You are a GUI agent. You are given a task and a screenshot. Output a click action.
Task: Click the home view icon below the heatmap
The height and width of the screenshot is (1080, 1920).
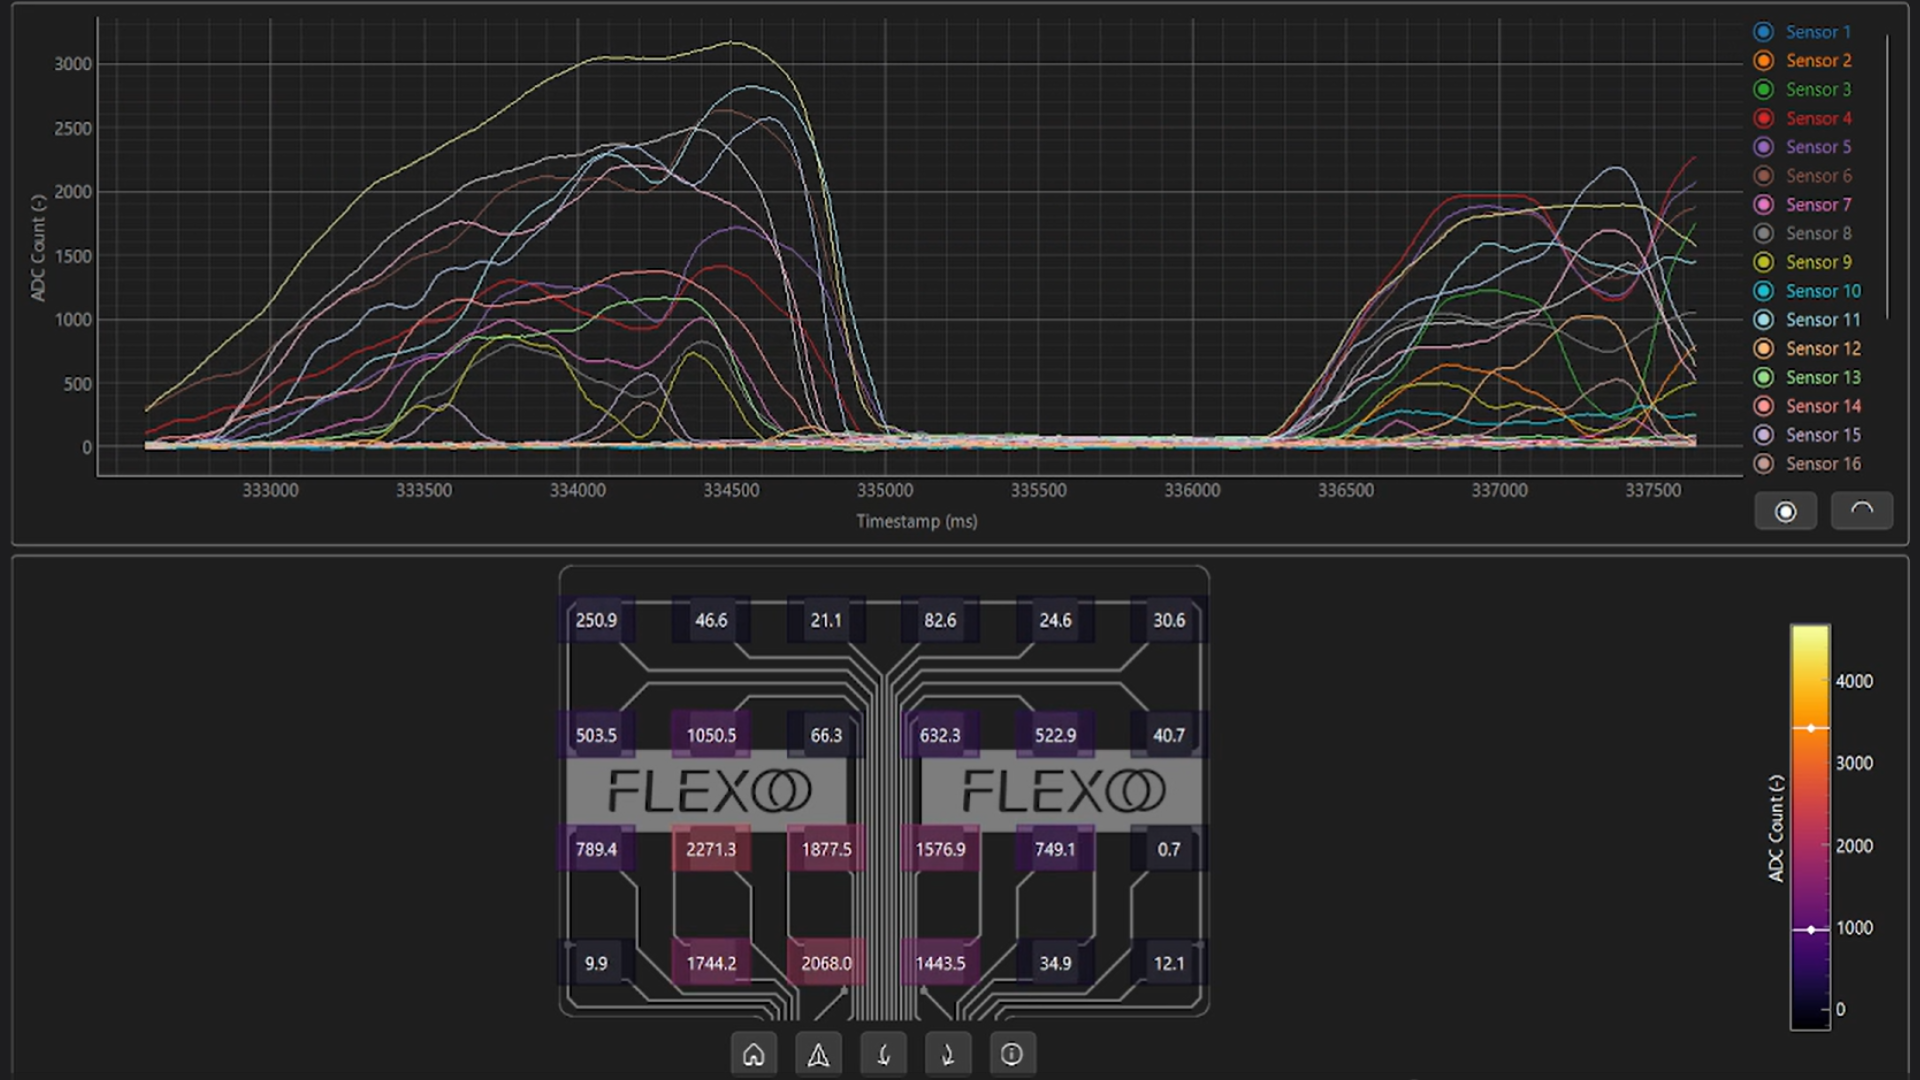[x=754, y=1054]
